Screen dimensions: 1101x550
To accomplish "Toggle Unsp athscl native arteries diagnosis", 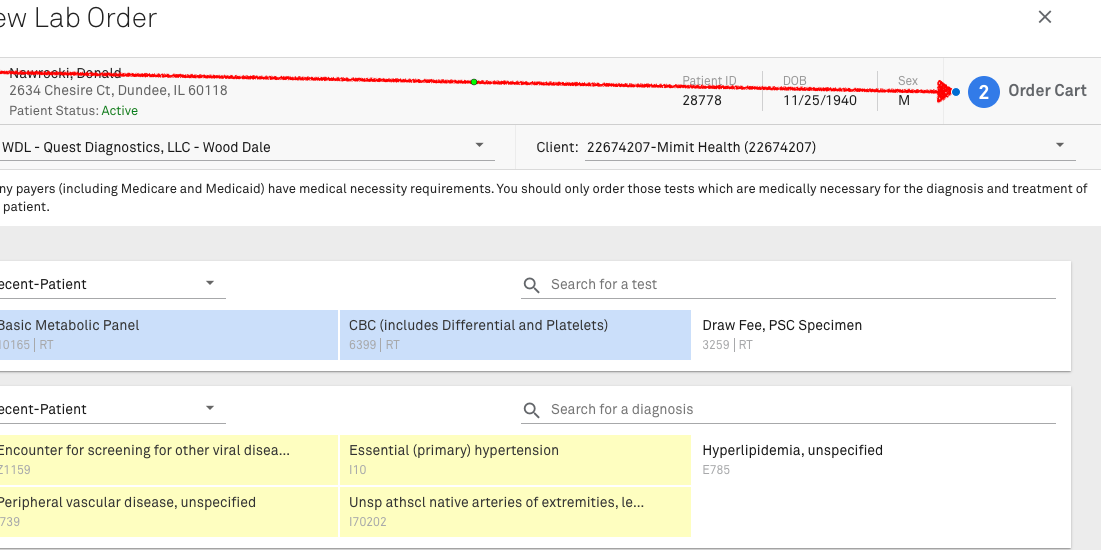I will click(515, 511).
